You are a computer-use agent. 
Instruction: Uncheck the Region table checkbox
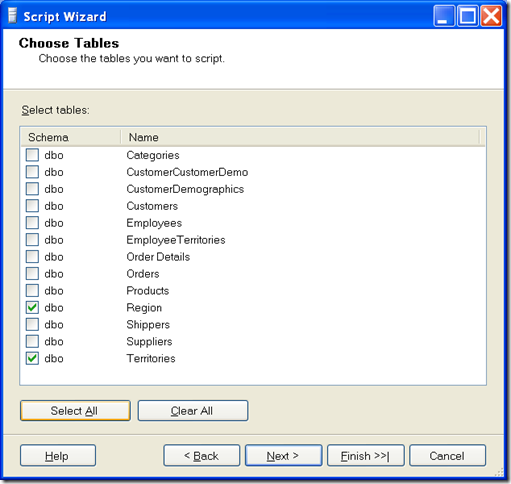(32, 307)
